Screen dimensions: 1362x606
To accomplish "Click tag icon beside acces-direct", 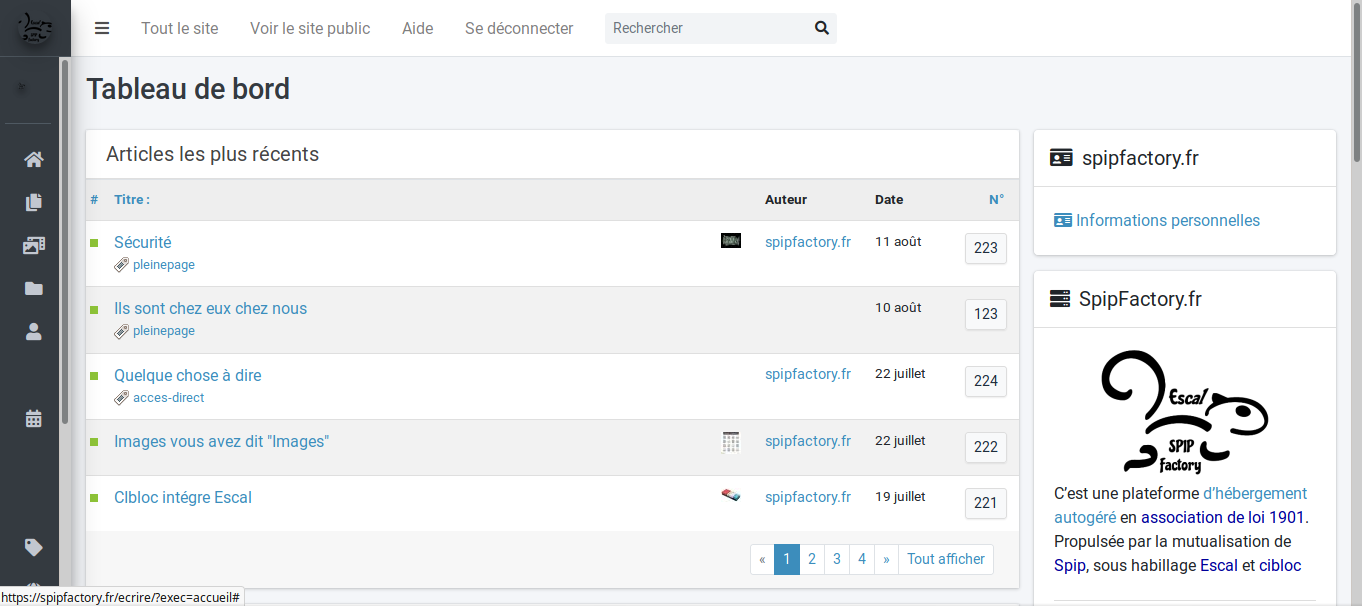I will (121, 398).
